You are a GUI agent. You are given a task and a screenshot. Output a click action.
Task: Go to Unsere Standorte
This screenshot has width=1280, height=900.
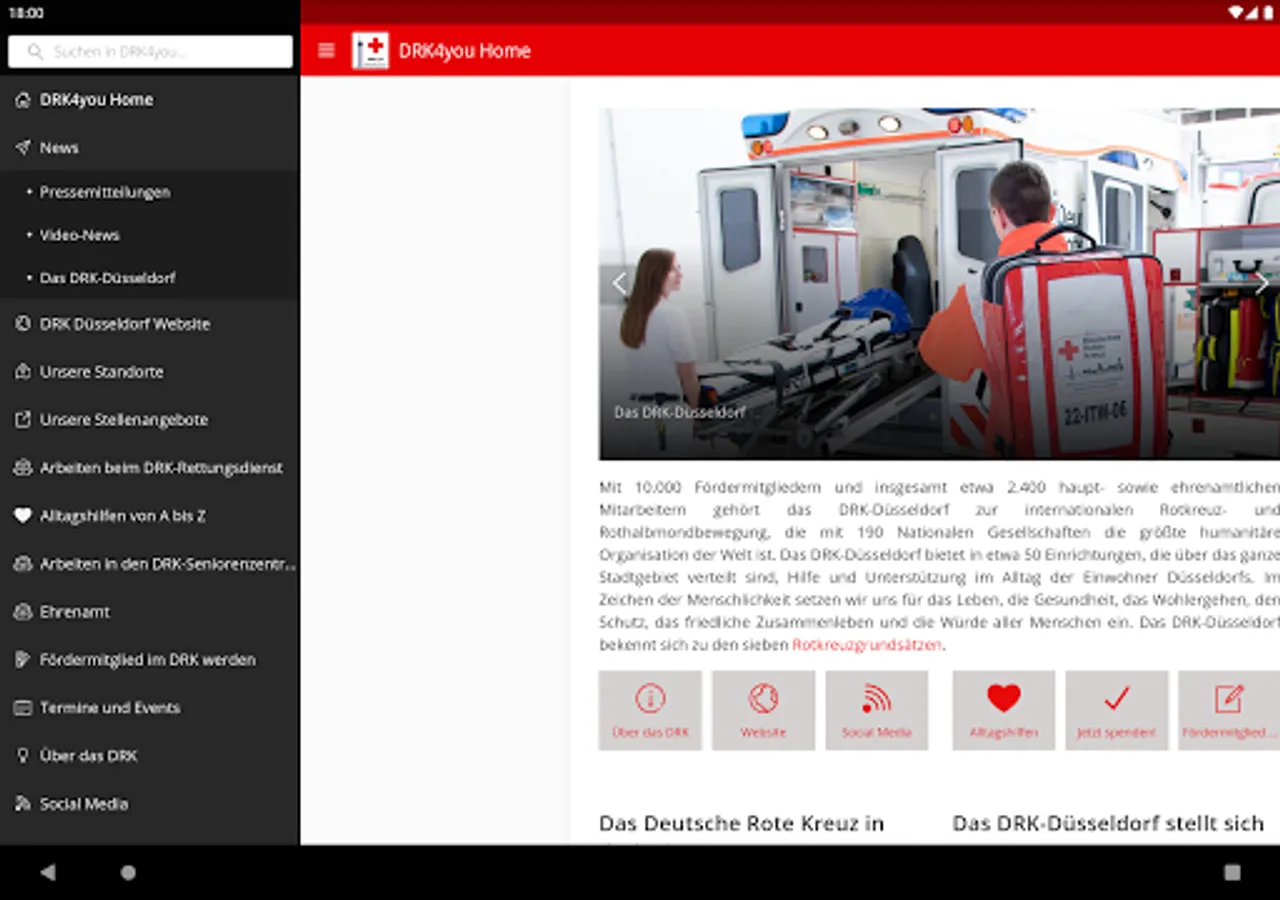[x=150, y=372]
